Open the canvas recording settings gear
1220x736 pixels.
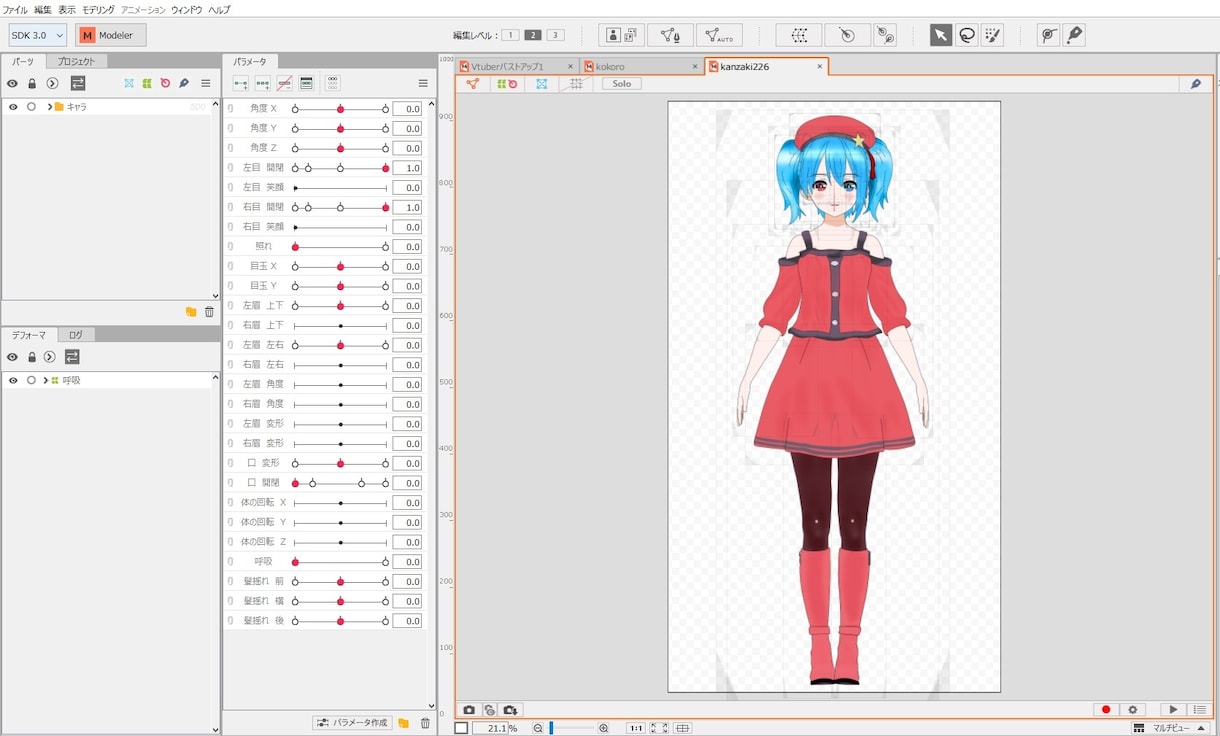click(x=1133, y=710)
